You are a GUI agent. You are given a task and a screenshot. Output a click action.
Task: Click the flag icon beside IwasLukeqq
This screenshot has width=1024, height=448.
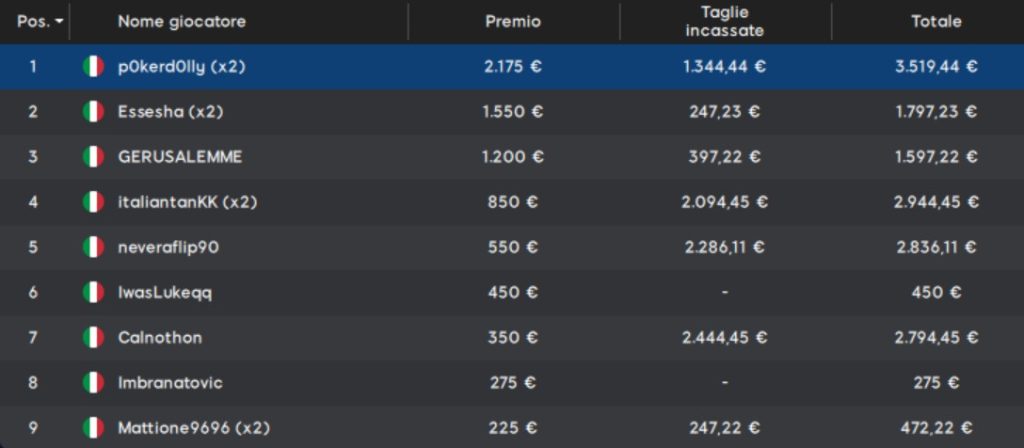[x=93, y=292]
